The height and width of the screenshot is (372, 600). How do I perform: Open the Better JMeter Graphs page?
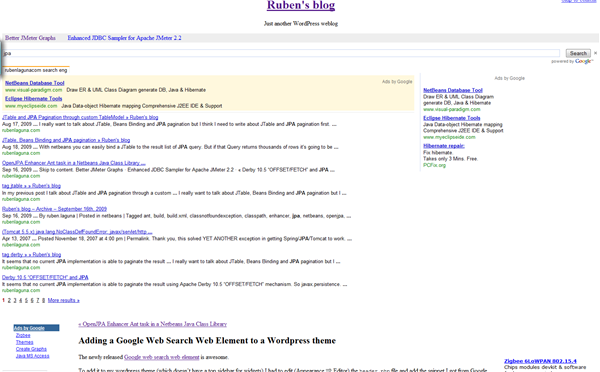click(30, 38)
